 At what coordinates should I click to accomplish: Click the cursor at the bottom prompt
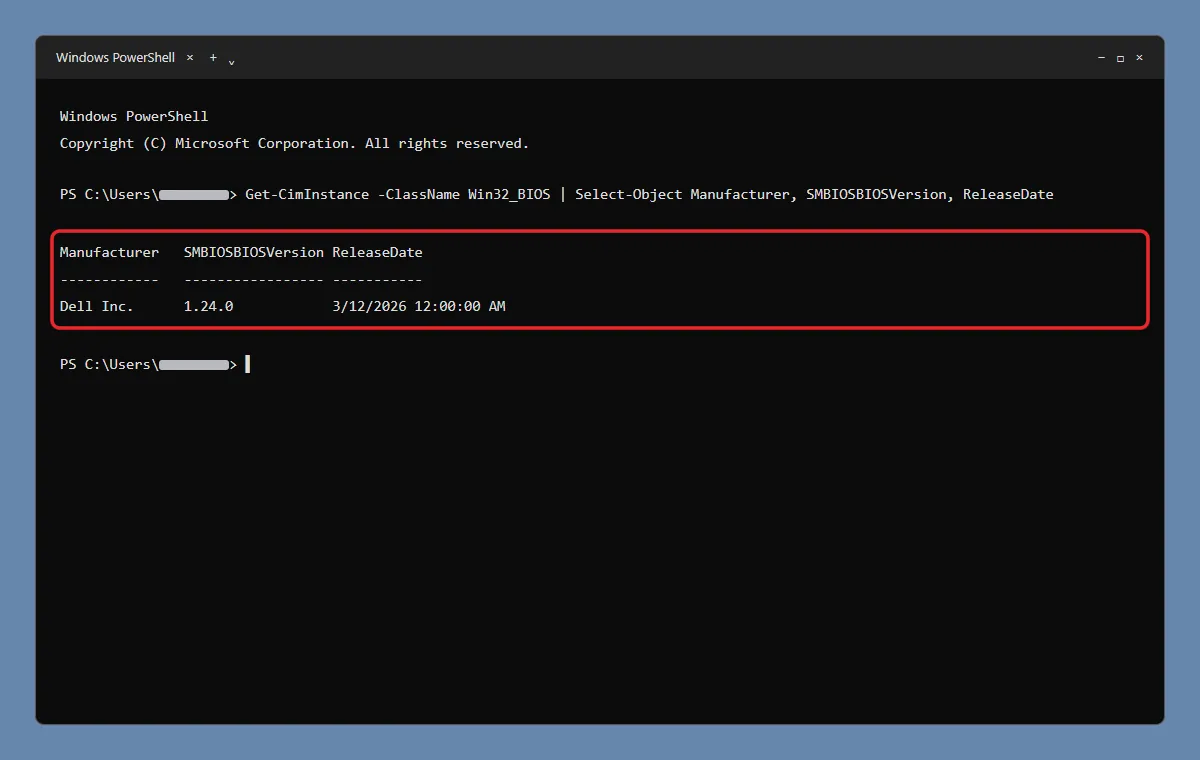point(247,364)
